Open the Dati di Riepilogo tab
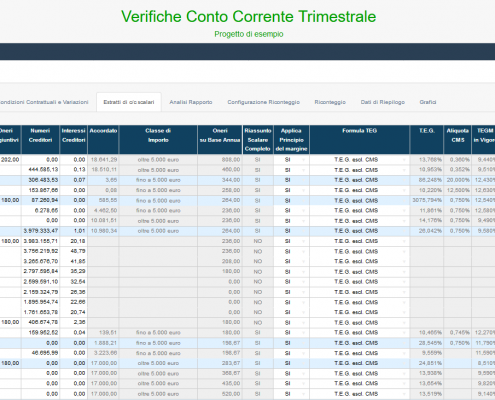495x400 pixels. [383, 102]
